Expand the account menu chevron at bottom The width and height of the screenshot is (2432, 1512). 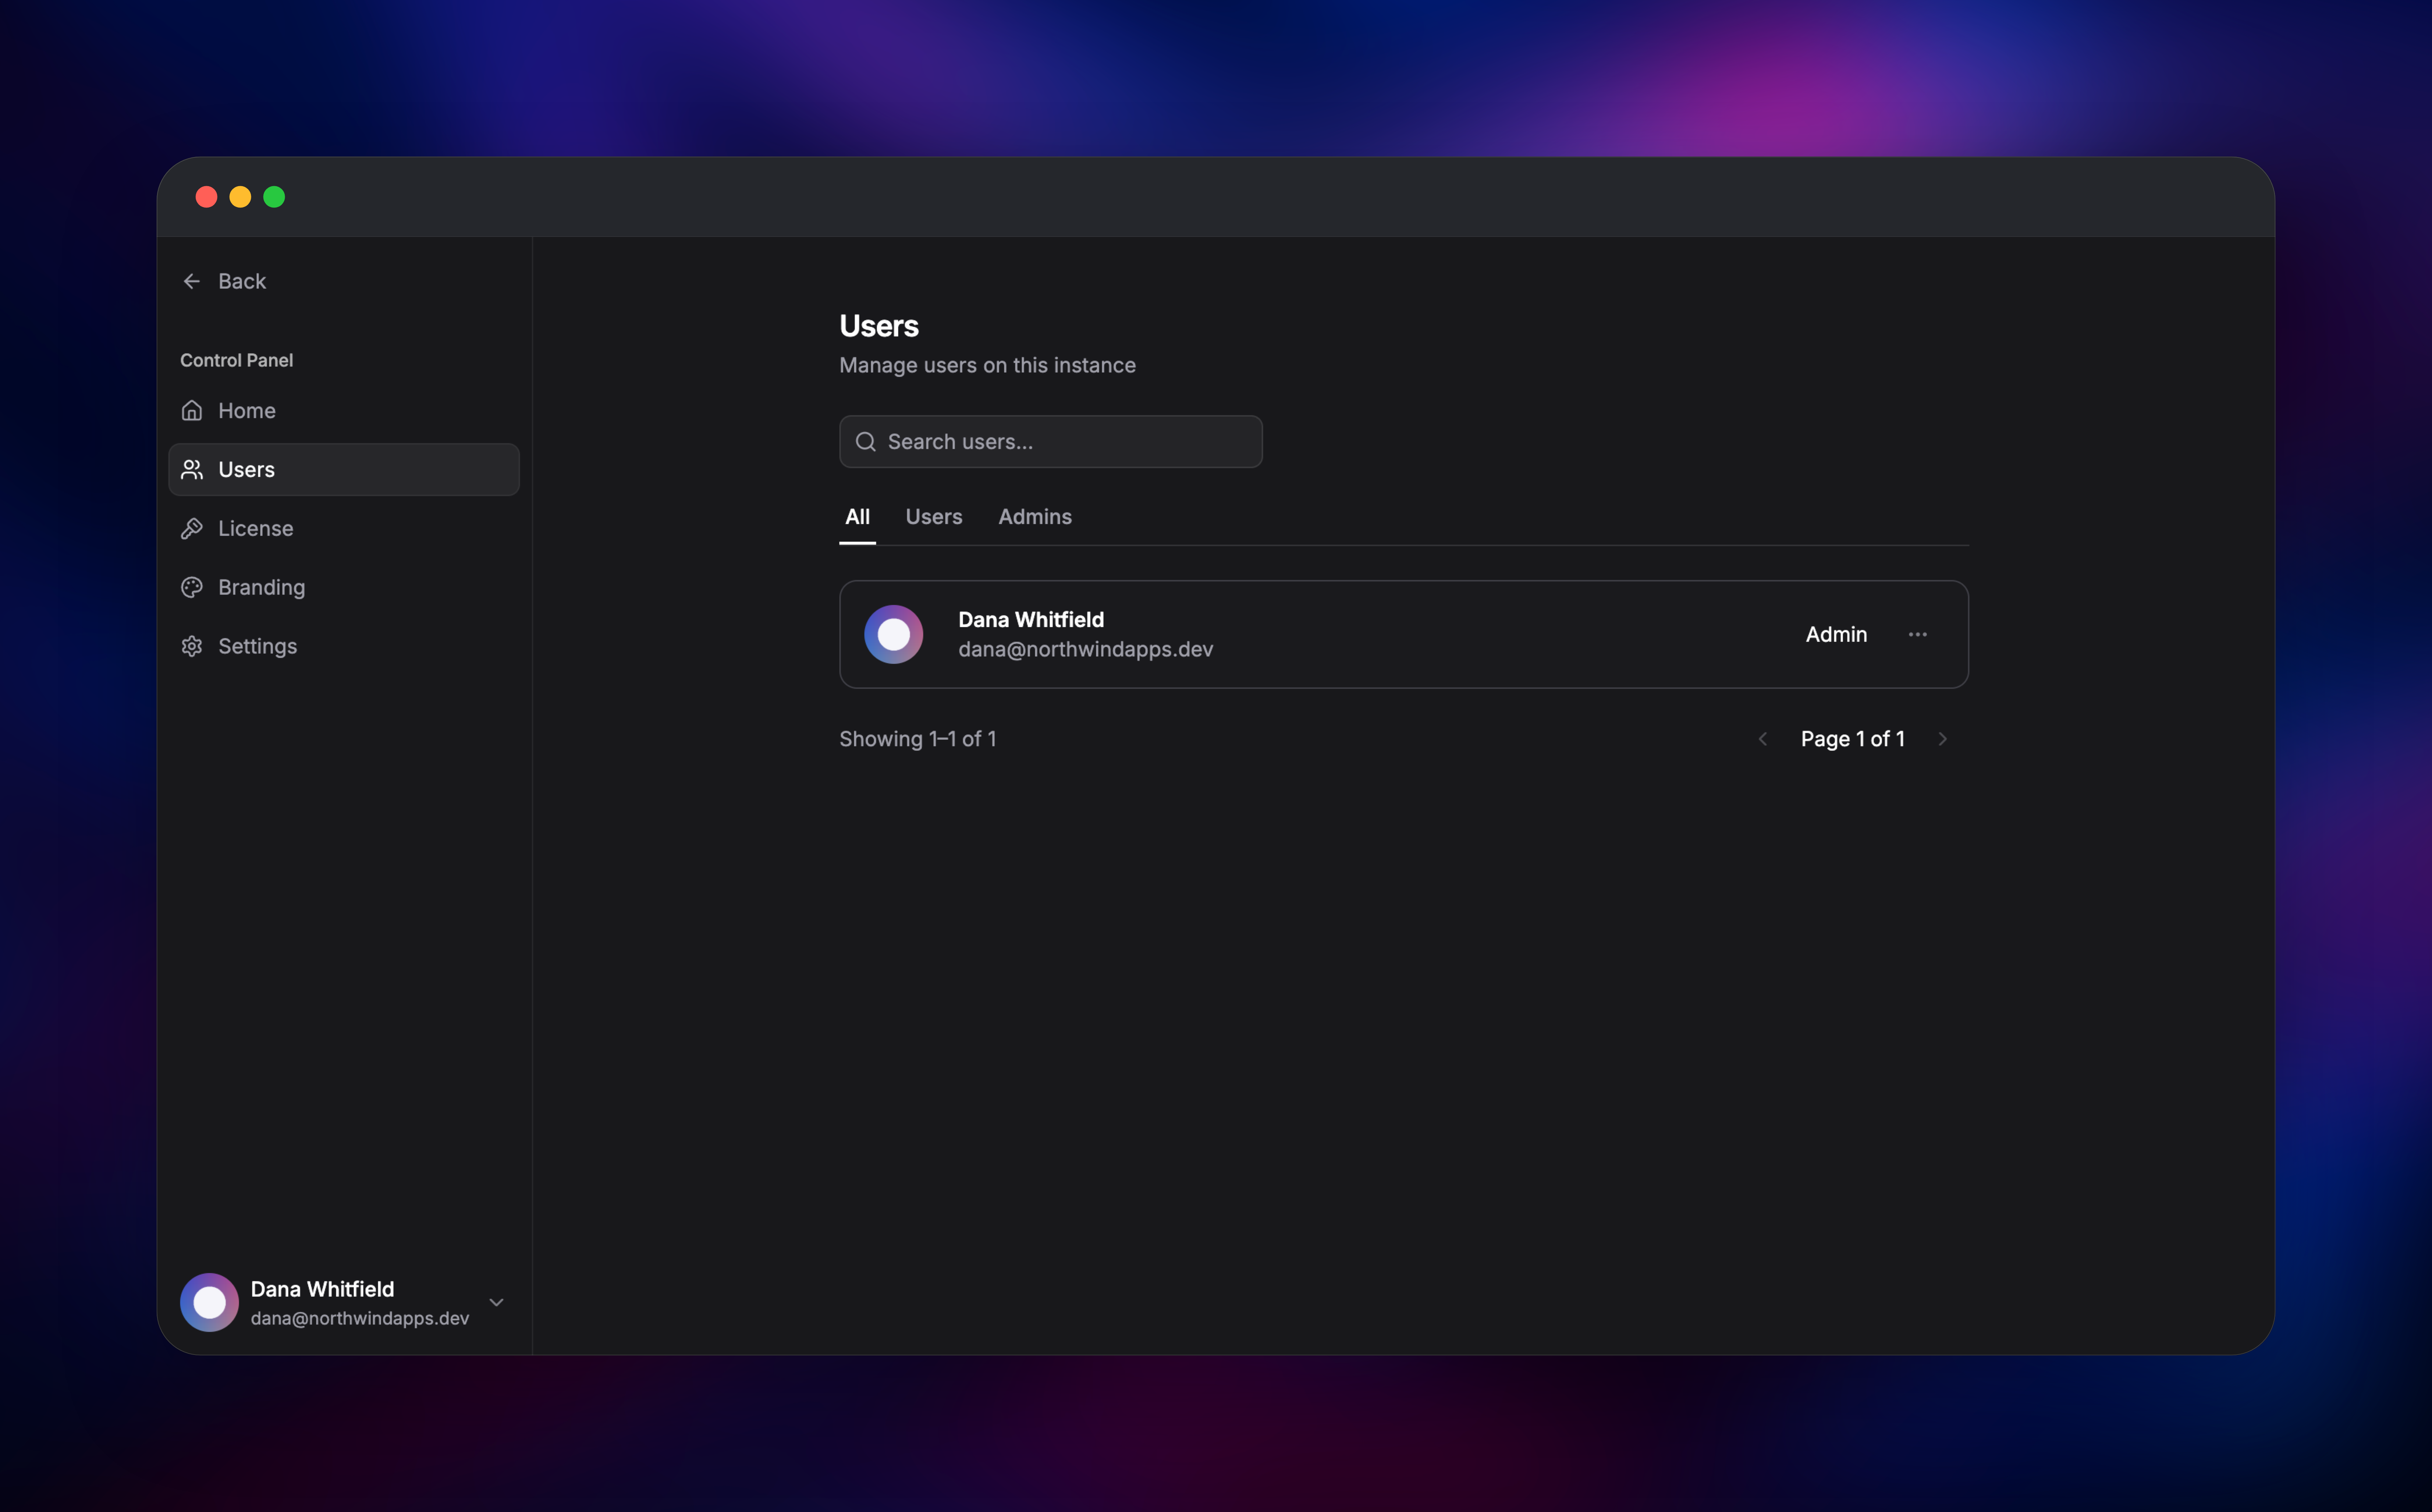[496, 1302]
